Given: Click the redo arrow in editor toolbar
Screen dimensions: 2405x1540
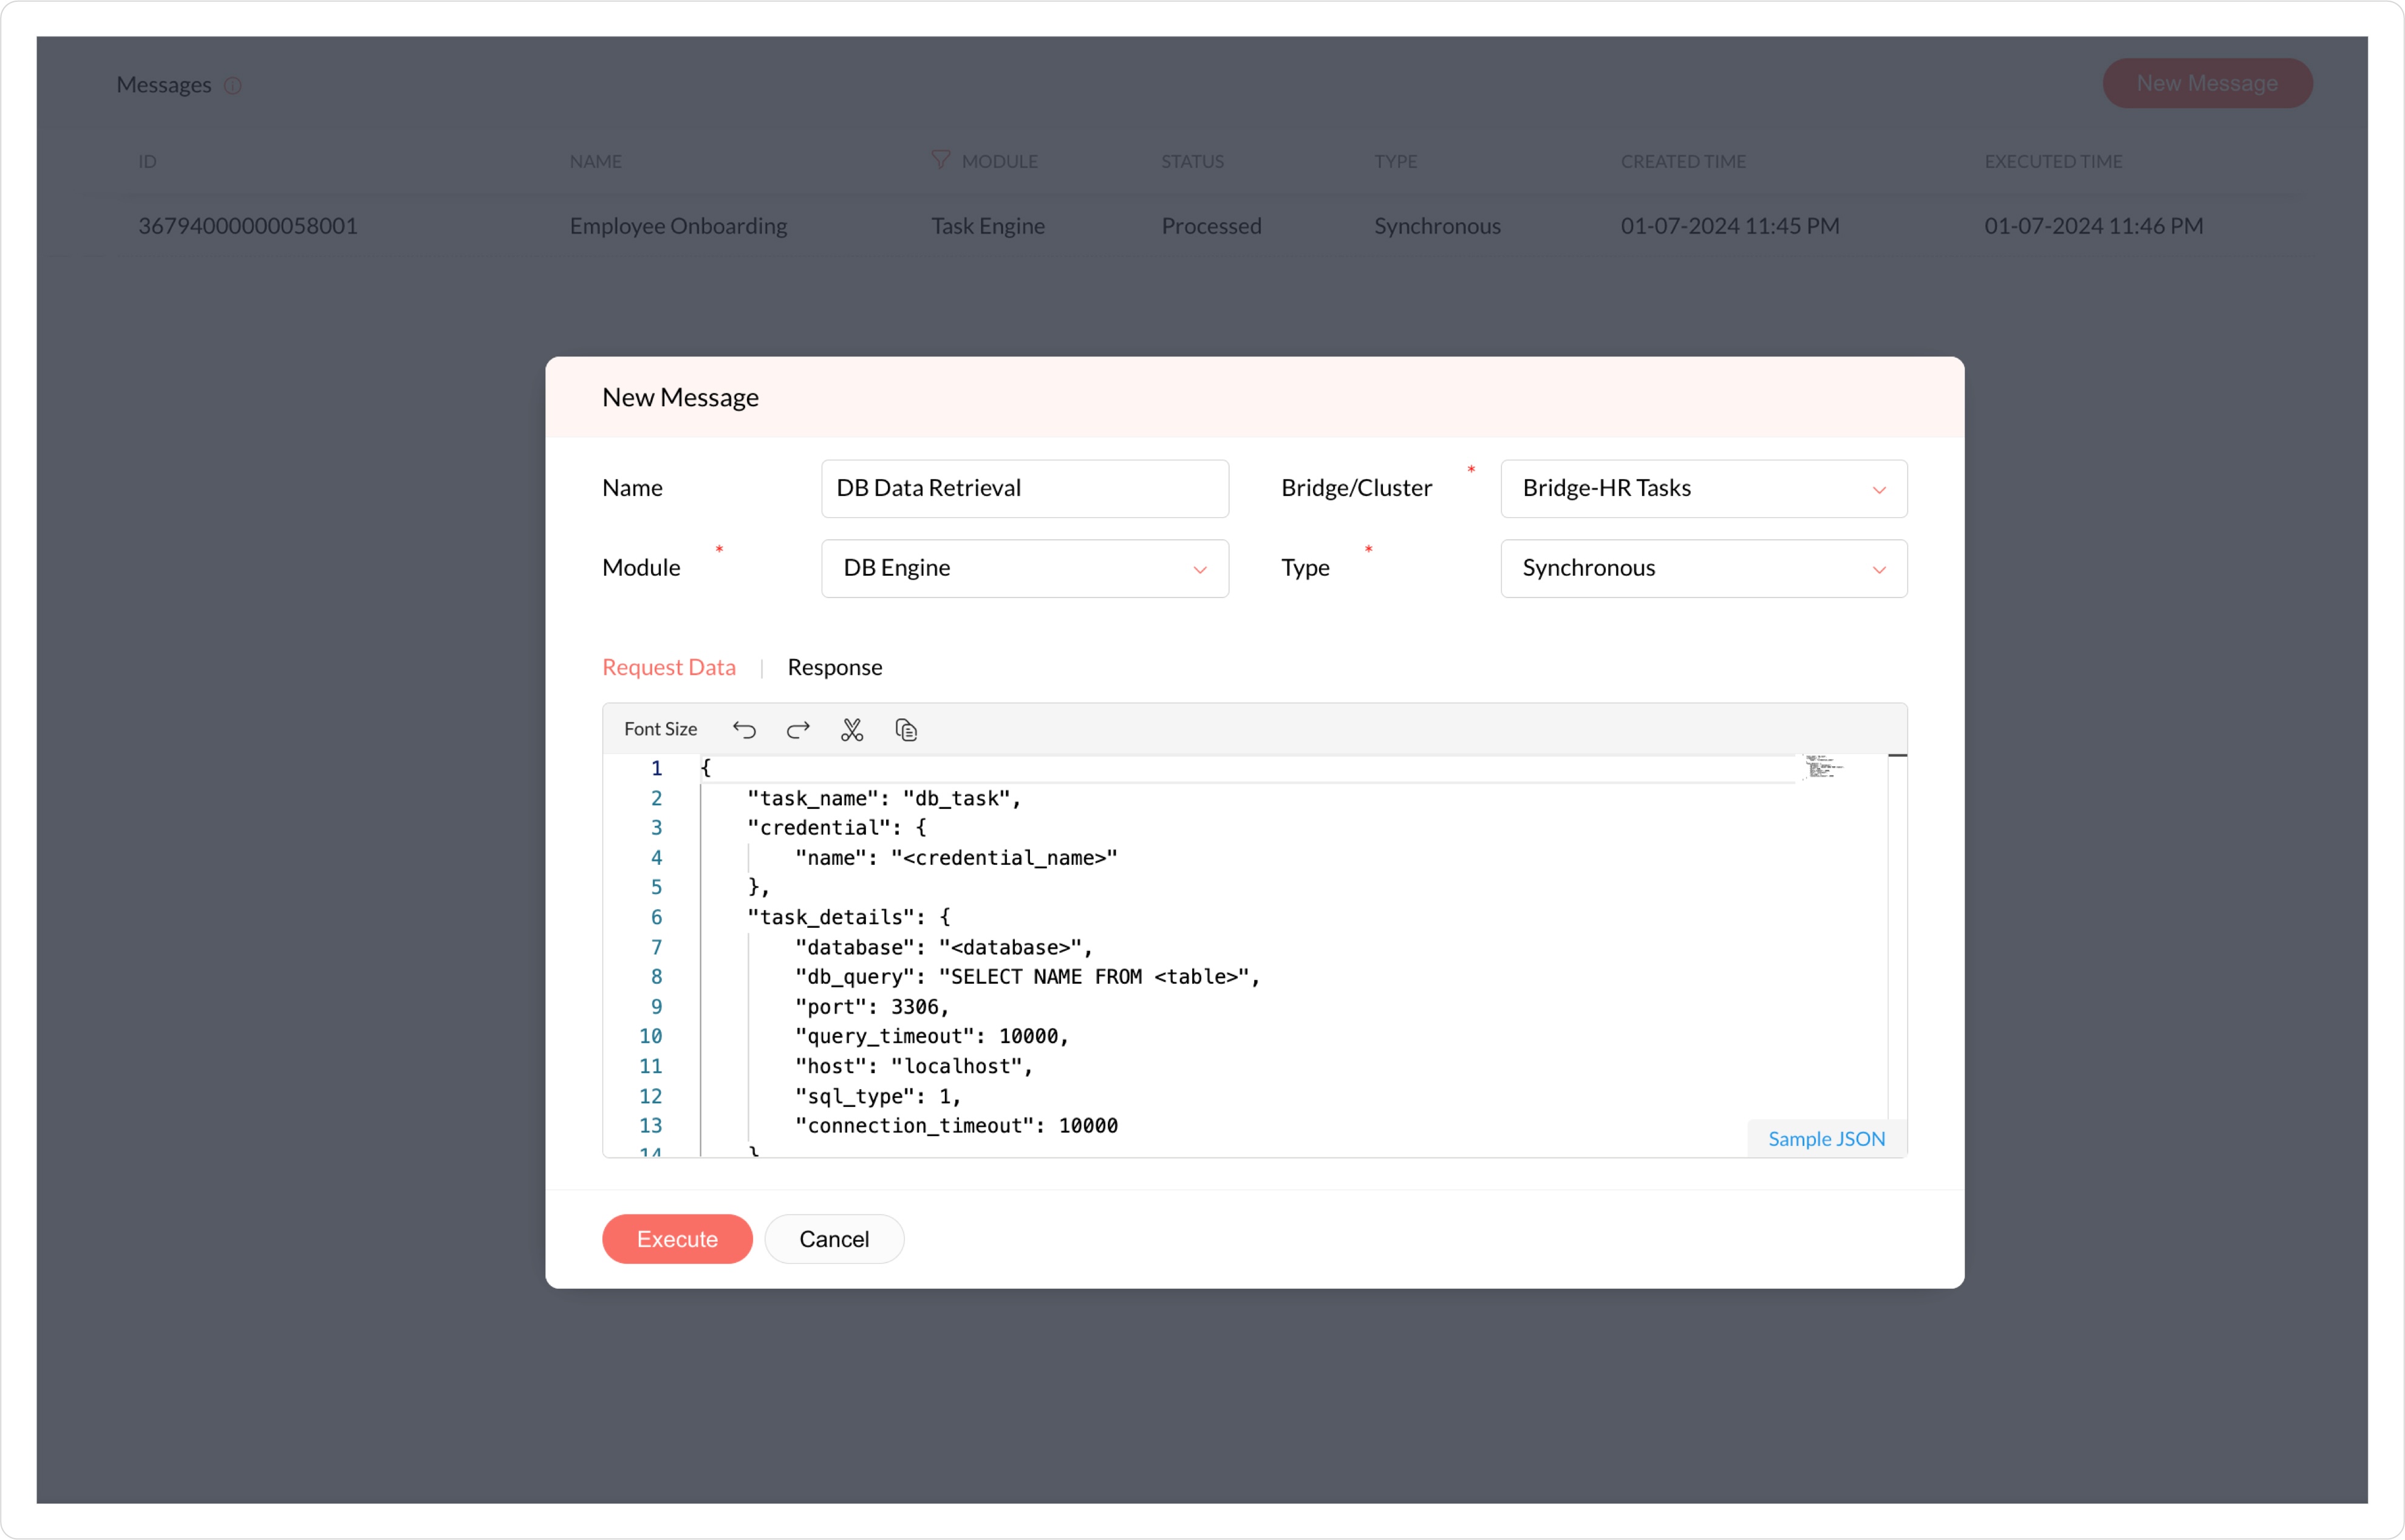Looking at the screenshot, I should click(x=798, y=730).
